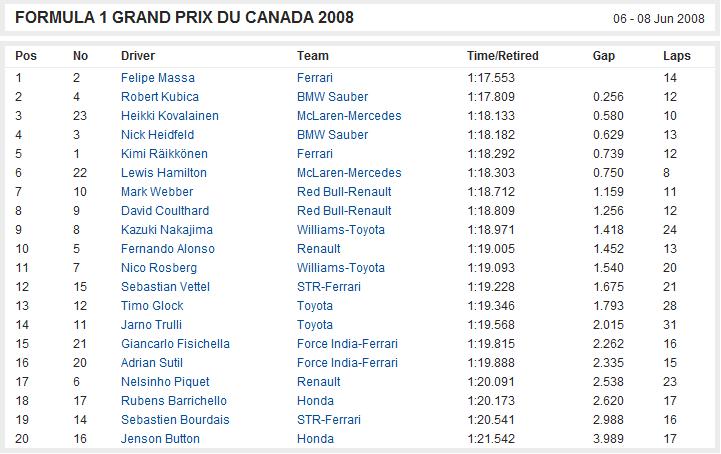Open Force India-Ferrari link for Fisichella
The width and height of the screenshot is (721, 454).
pyautogui.click(x=347, y=344)
